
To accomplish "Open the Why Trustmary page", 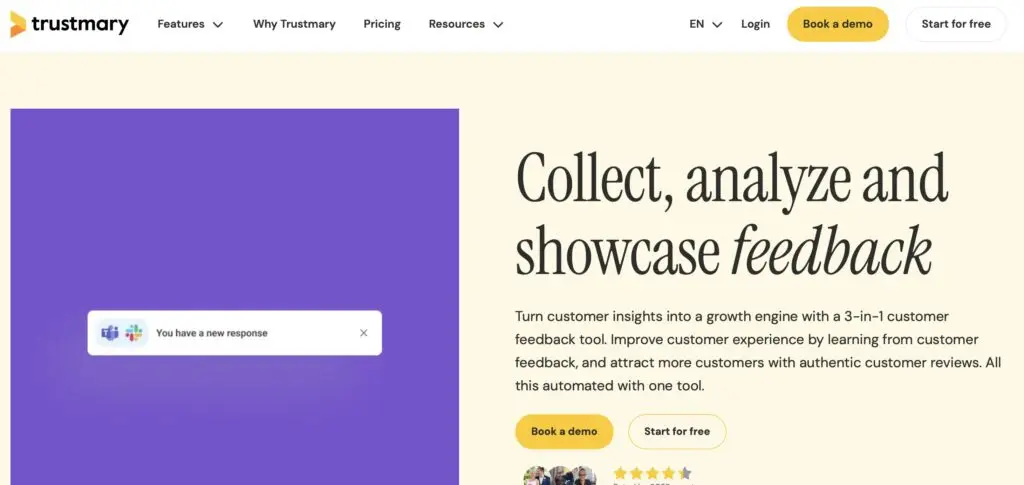I will click(x=294, y=24).
